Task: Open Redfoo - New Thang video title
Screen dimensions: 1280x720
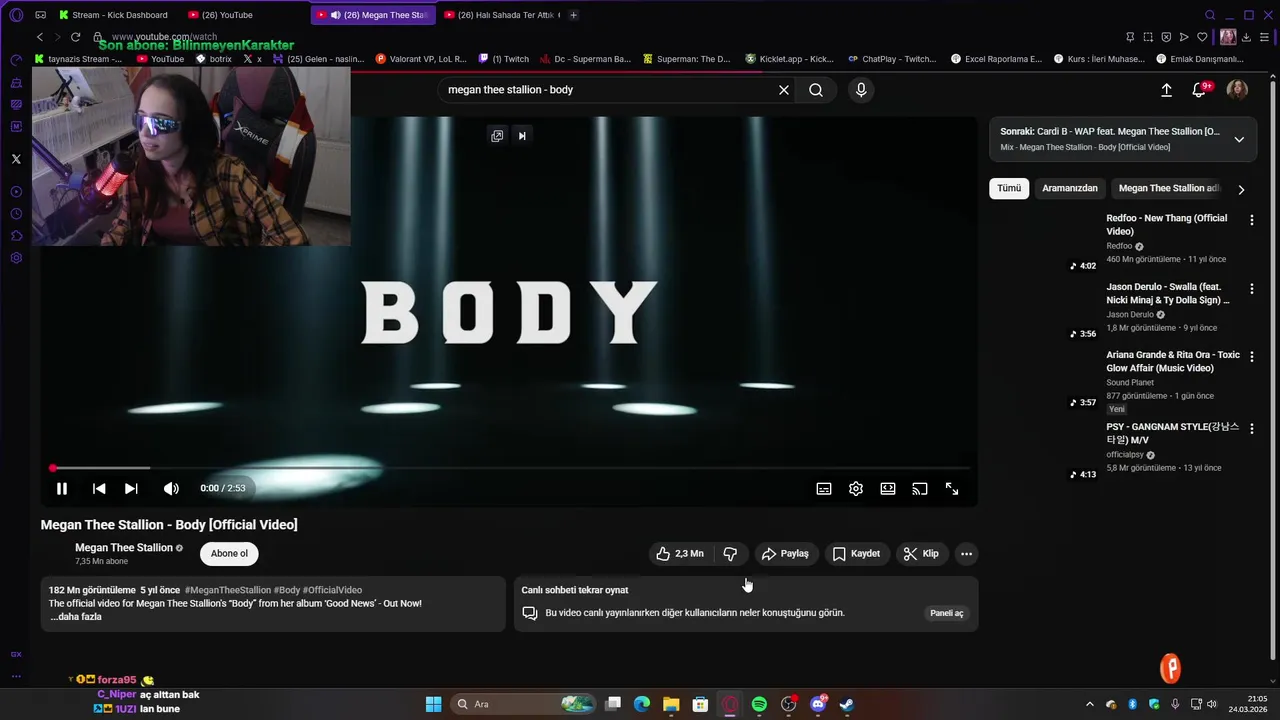Action: pos(1167,225)
